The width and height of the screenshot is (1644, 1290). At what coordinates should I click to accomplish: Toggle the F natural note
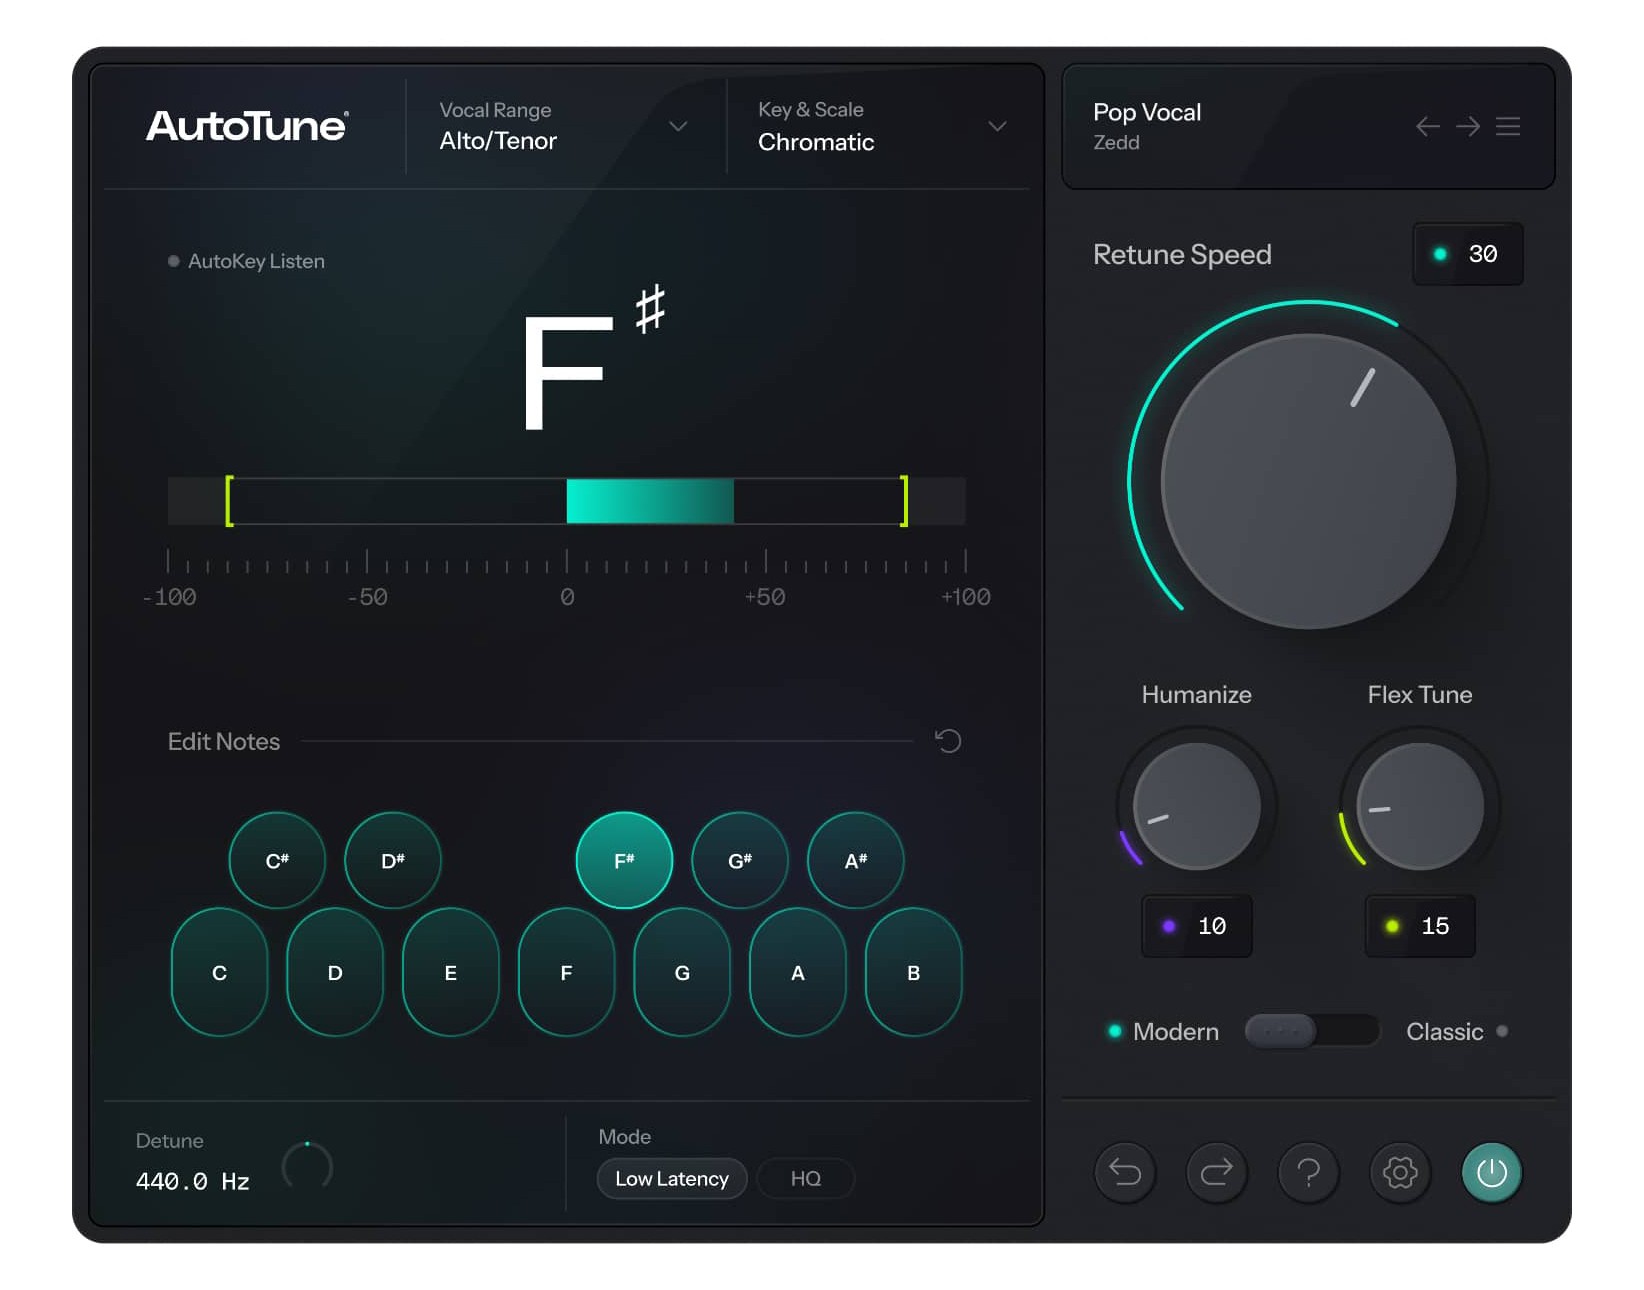[x=566, y=972]
